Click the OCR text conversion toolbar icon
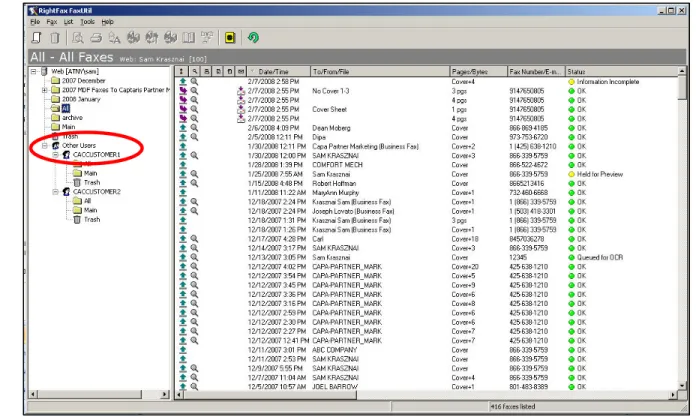696x417 pixels. pyautogui.click(x=115, y=38)
